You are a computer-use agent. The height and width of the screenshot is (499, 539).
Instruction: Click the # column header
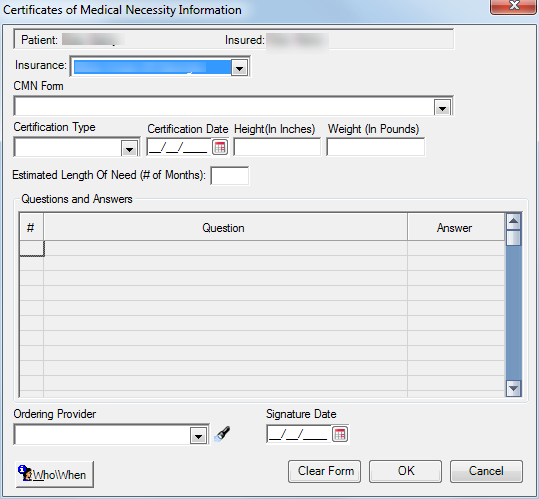[x=31, y=228]
